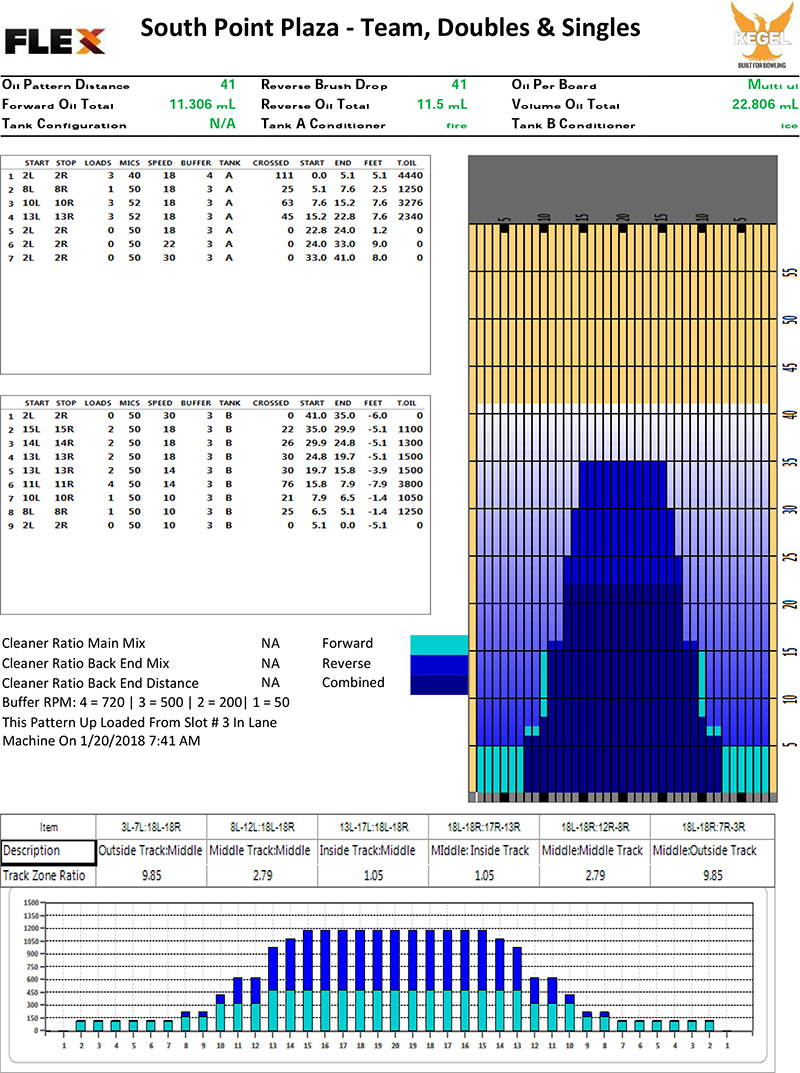
Task: Click the South Point Plaza report title
Action: pyautogui.click(x=390, y=28)
